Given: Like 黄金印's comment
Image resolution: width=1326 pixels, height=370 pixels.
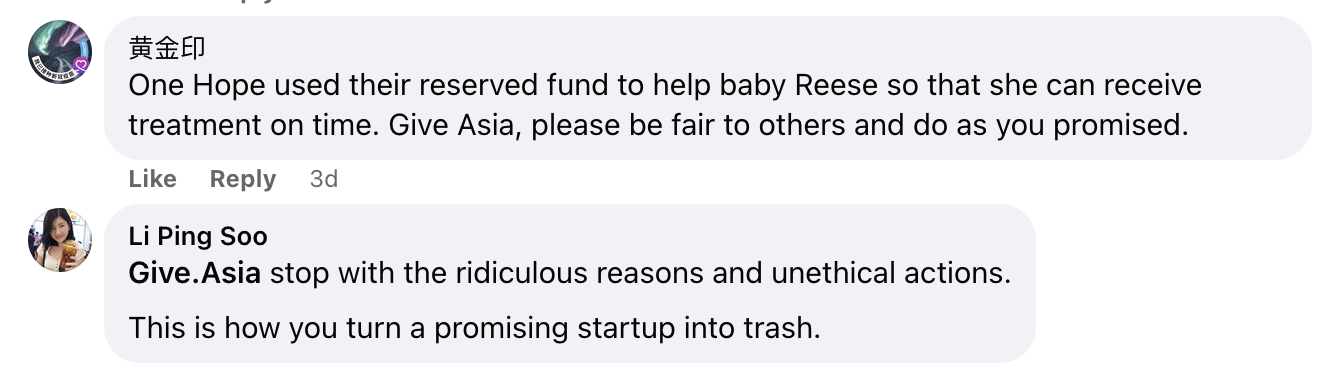Looking at the screenshot, I should click(x=153, y=179).
